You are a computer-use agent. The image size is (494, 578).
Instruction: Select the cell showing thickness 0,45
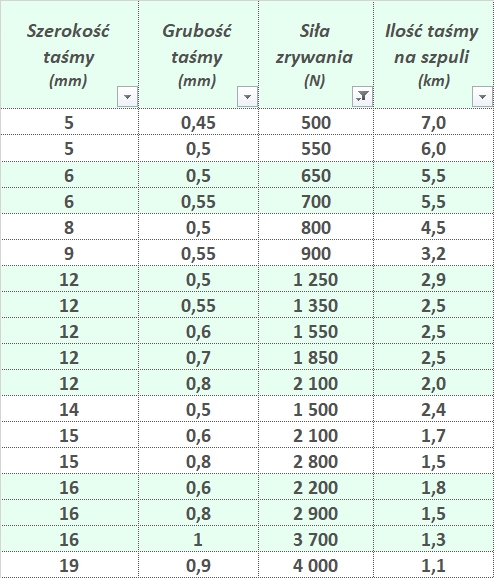coord(198,122)
